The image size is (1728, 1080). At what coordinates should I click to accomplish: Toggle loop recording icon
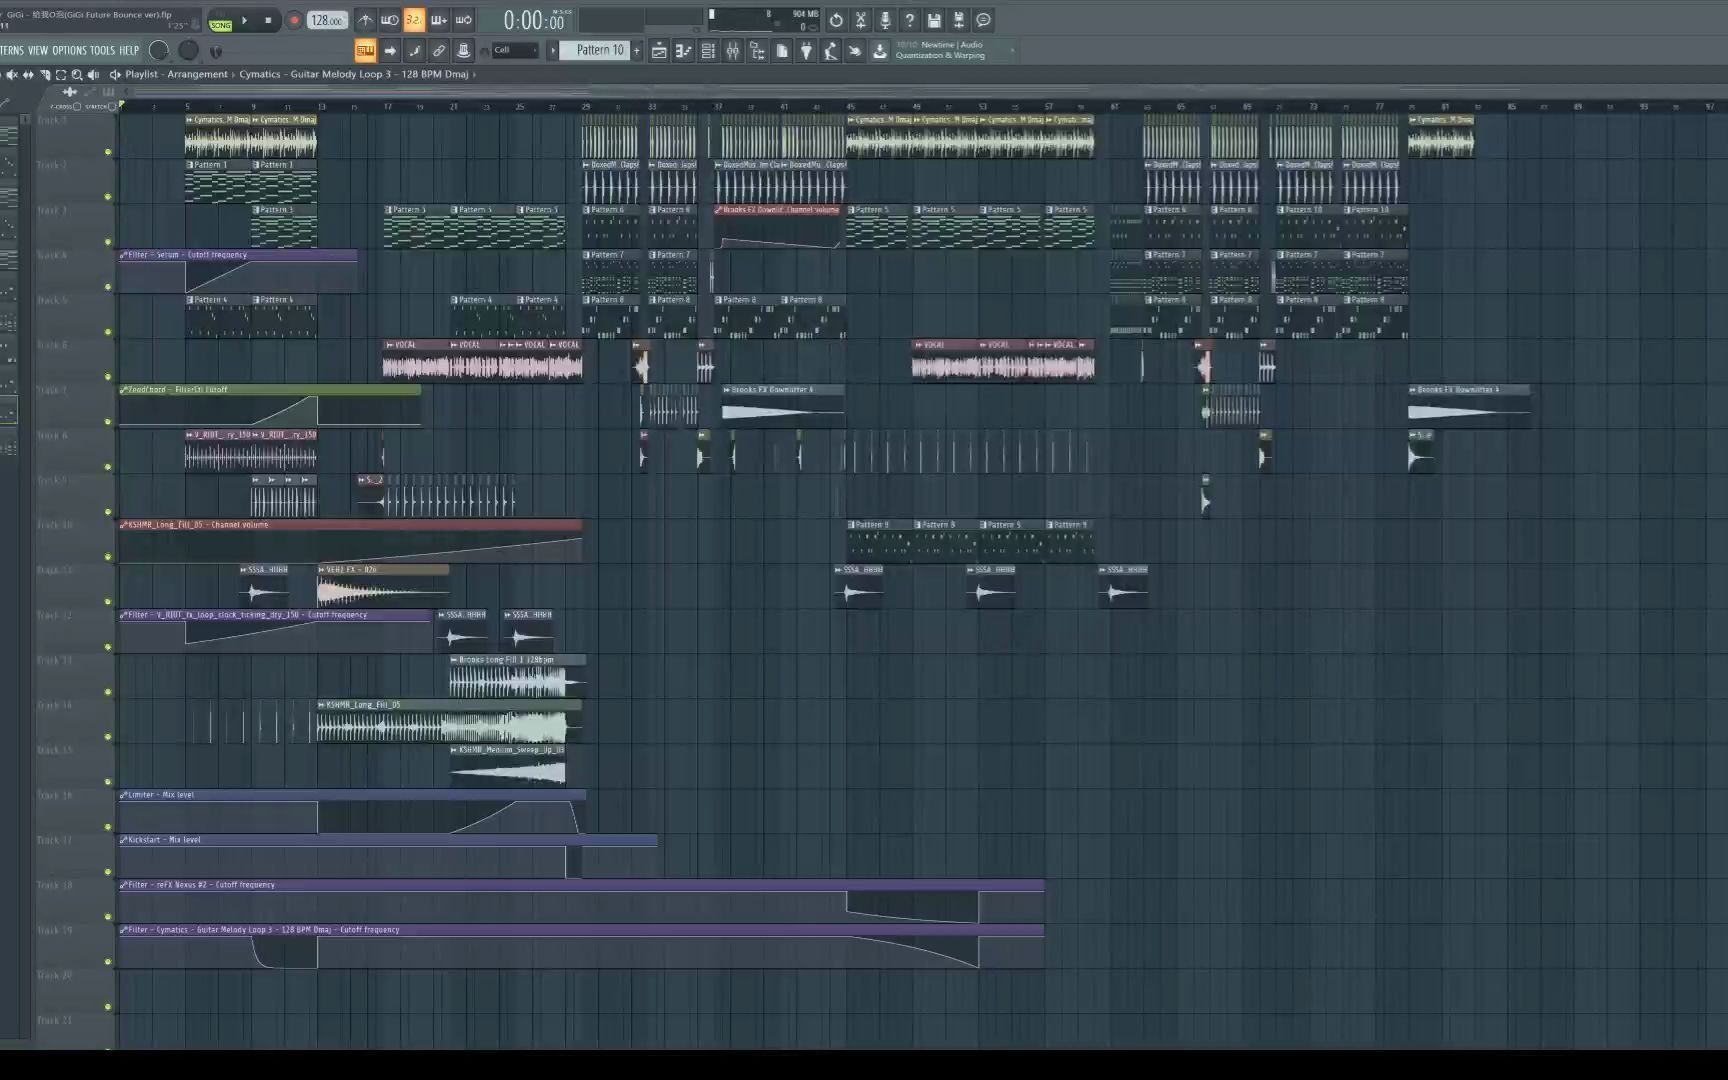click(x=463, y=20)
